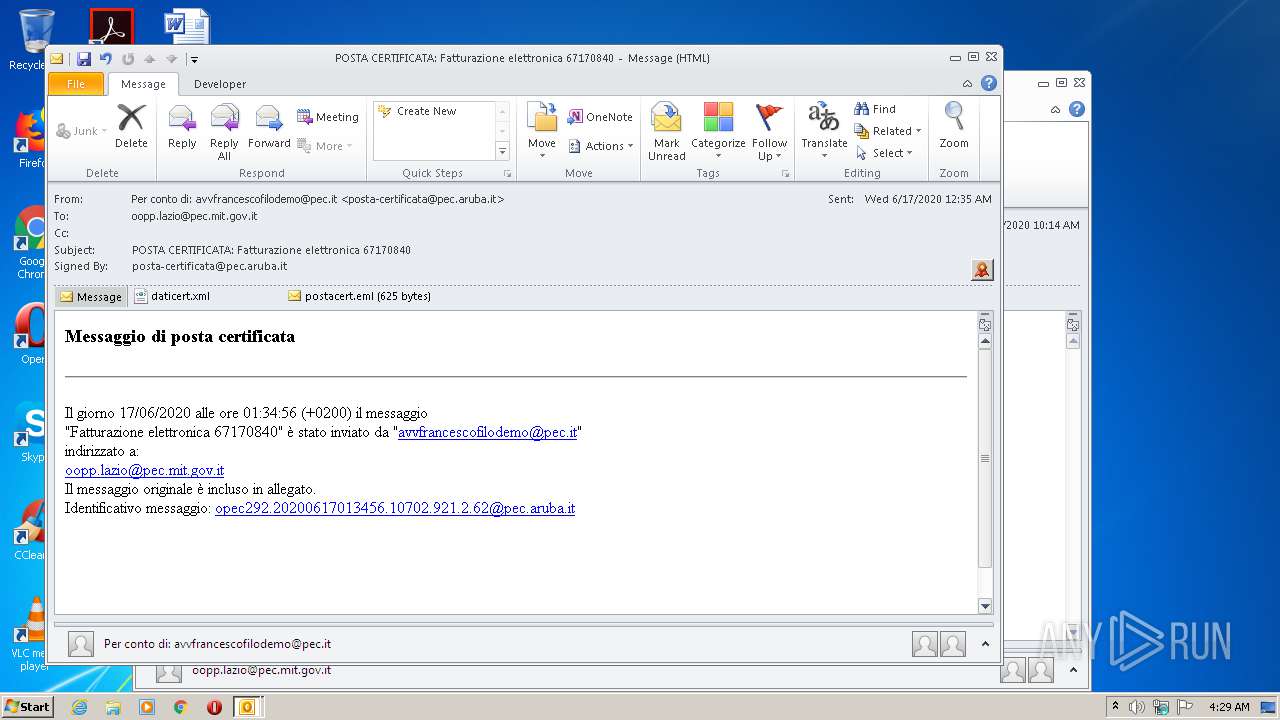Click the Follow Up flag

770,131
